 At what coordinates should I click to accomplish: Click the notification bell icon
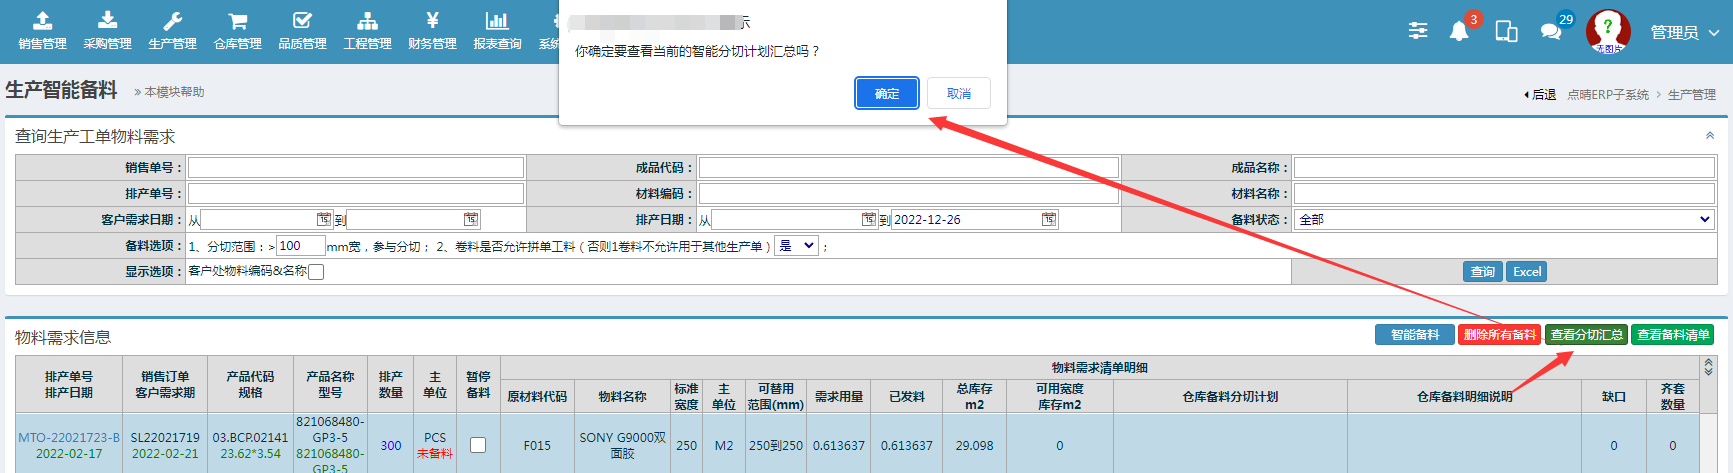pyautogui.click(x=1459, y=32)
